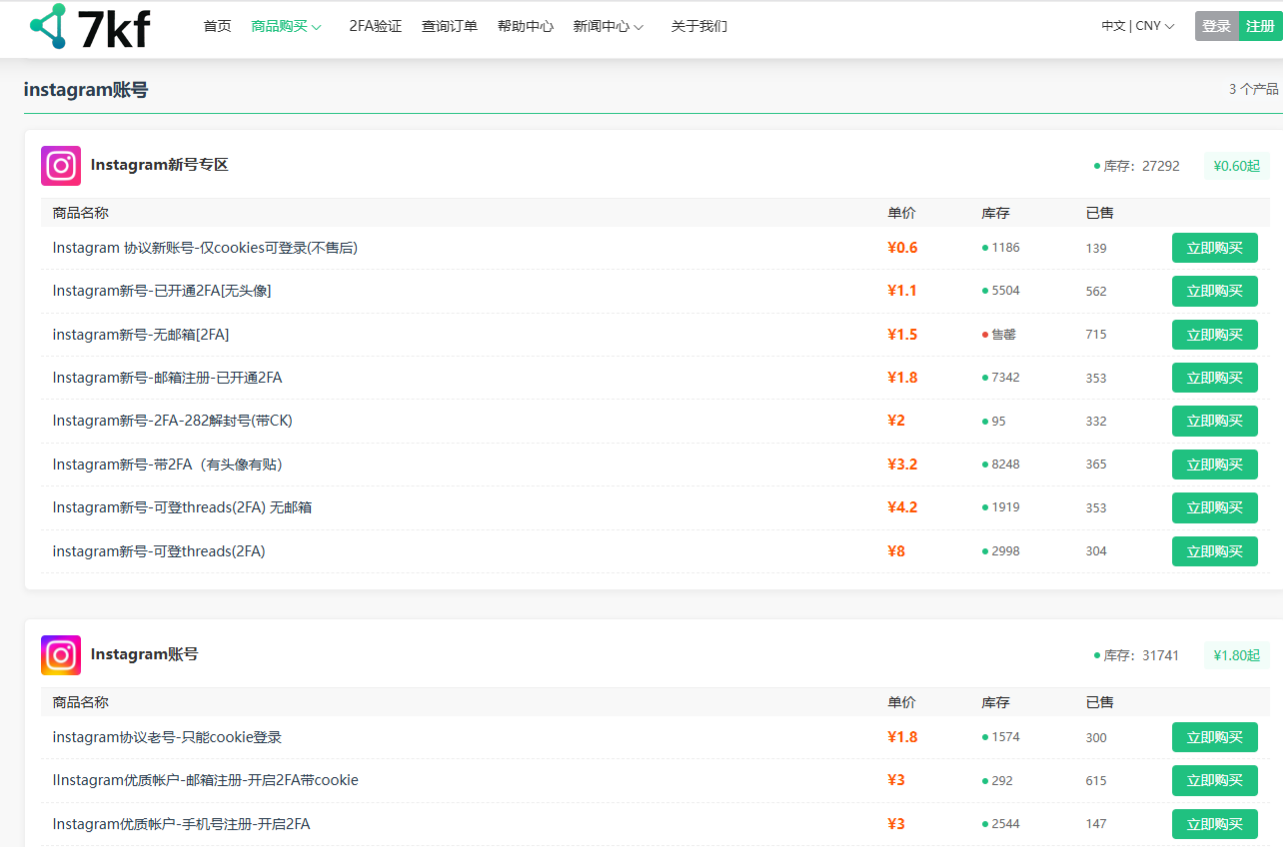Click sold count 715
This screenshot has width=1283, height=847.
1096,335
